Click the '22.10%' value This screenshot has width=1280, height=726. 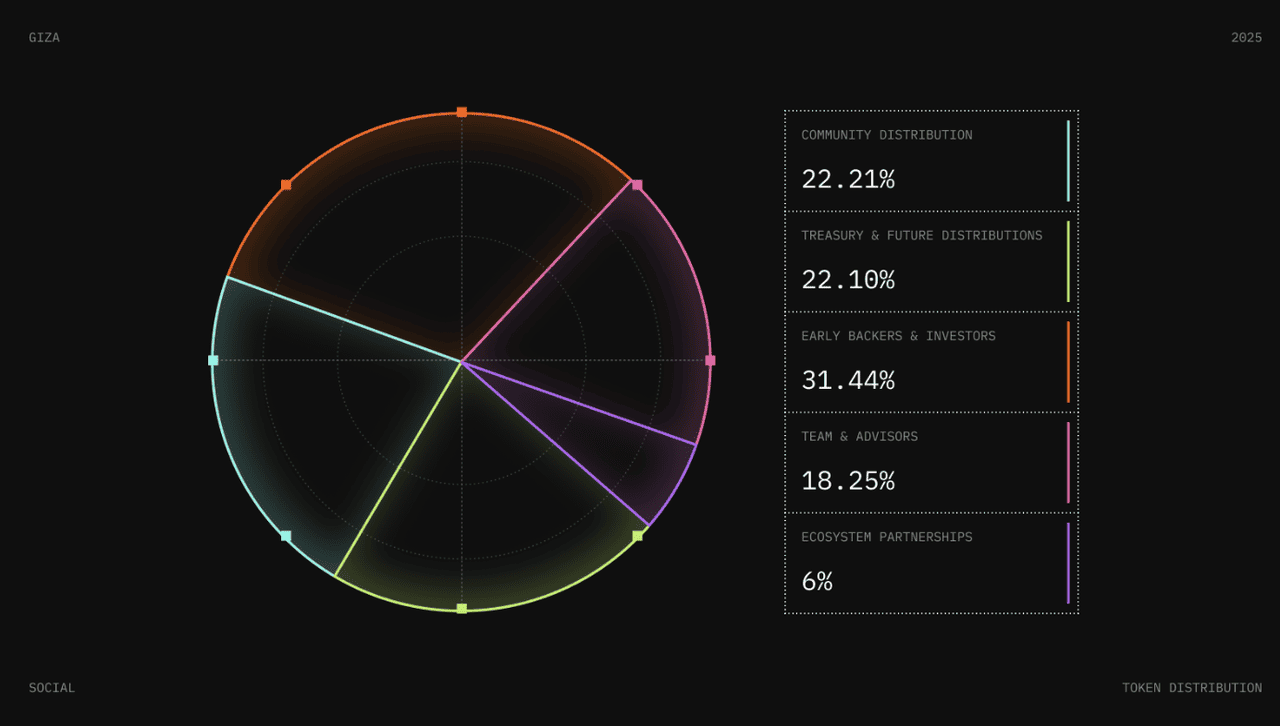point(848,280)
